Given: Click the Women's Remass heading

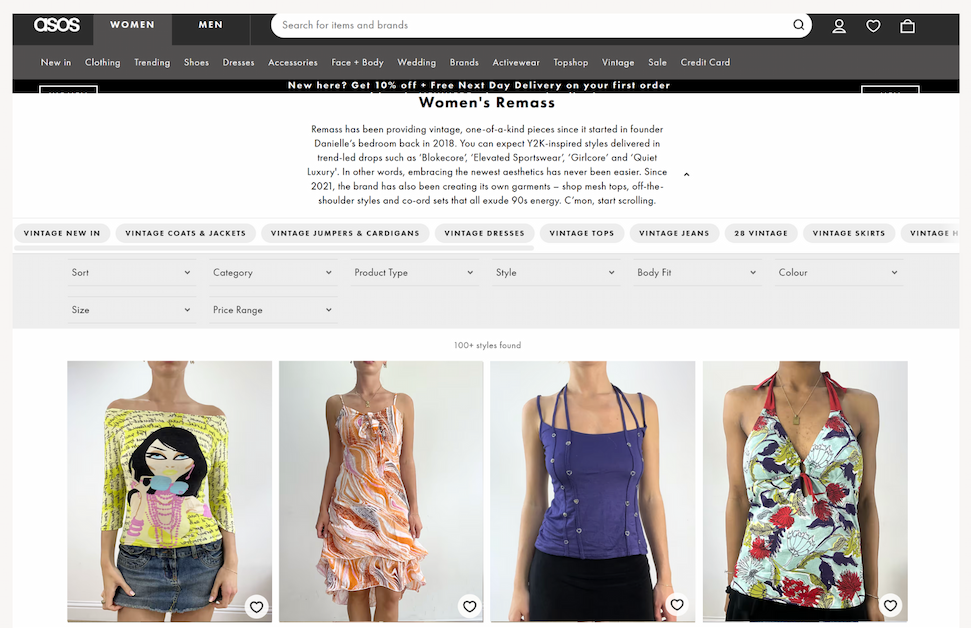Looking at the screenshot, I should pos(487,103).
